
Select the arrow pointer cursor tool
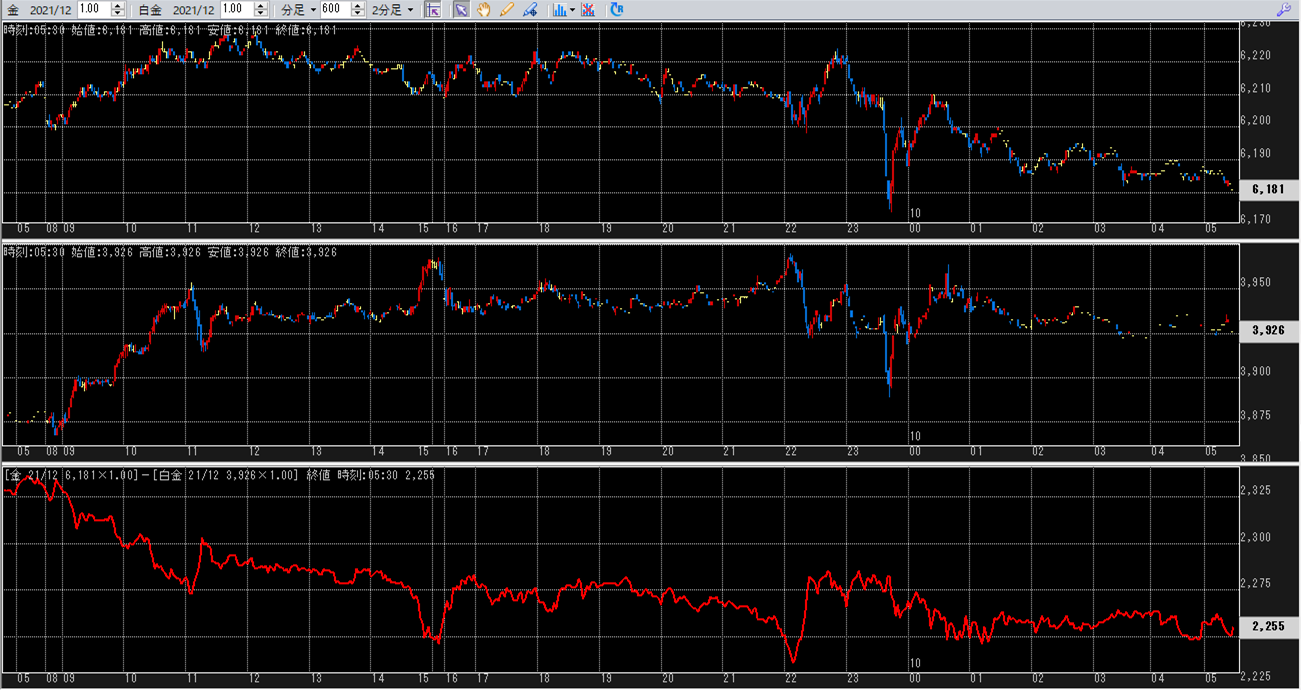pos(461,10)
